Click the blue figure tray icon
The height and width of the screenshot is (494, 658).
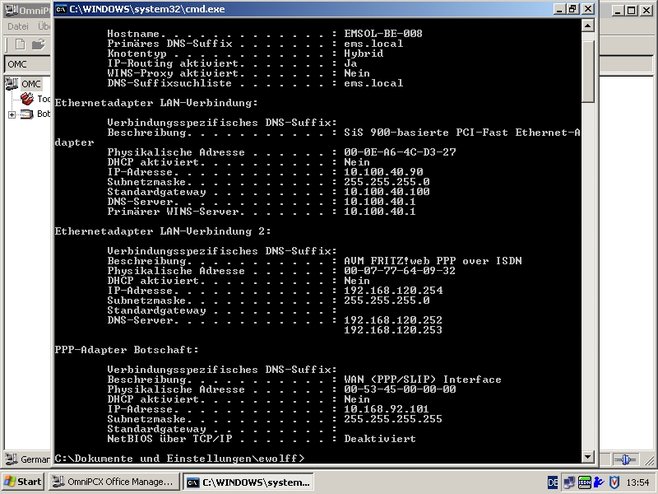tap(599, 483)
